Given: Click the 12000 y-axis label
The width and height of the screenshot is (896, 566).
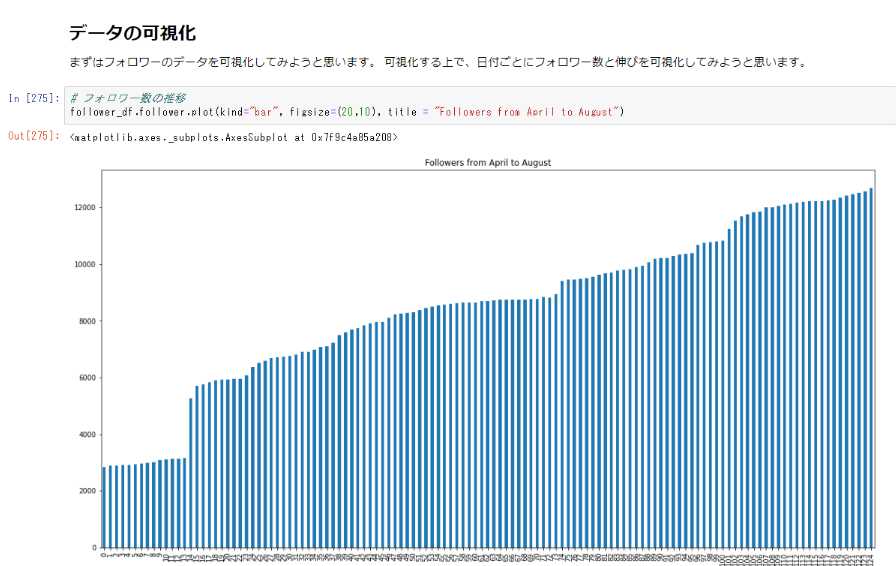Looking at the screenshot, I should click(x=85, y=208).
